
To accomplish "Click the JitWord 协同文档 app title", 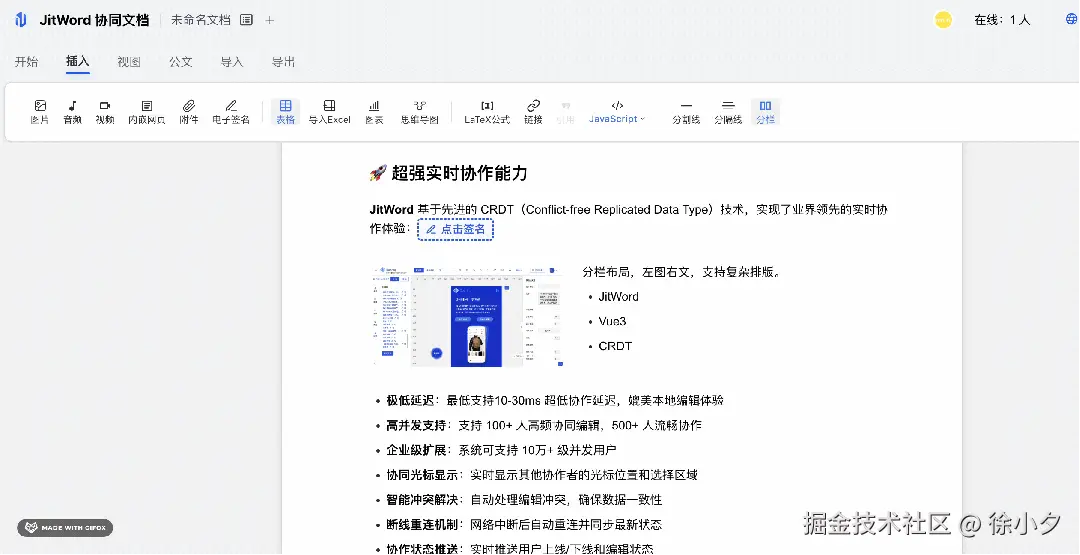I will (94, 20).
